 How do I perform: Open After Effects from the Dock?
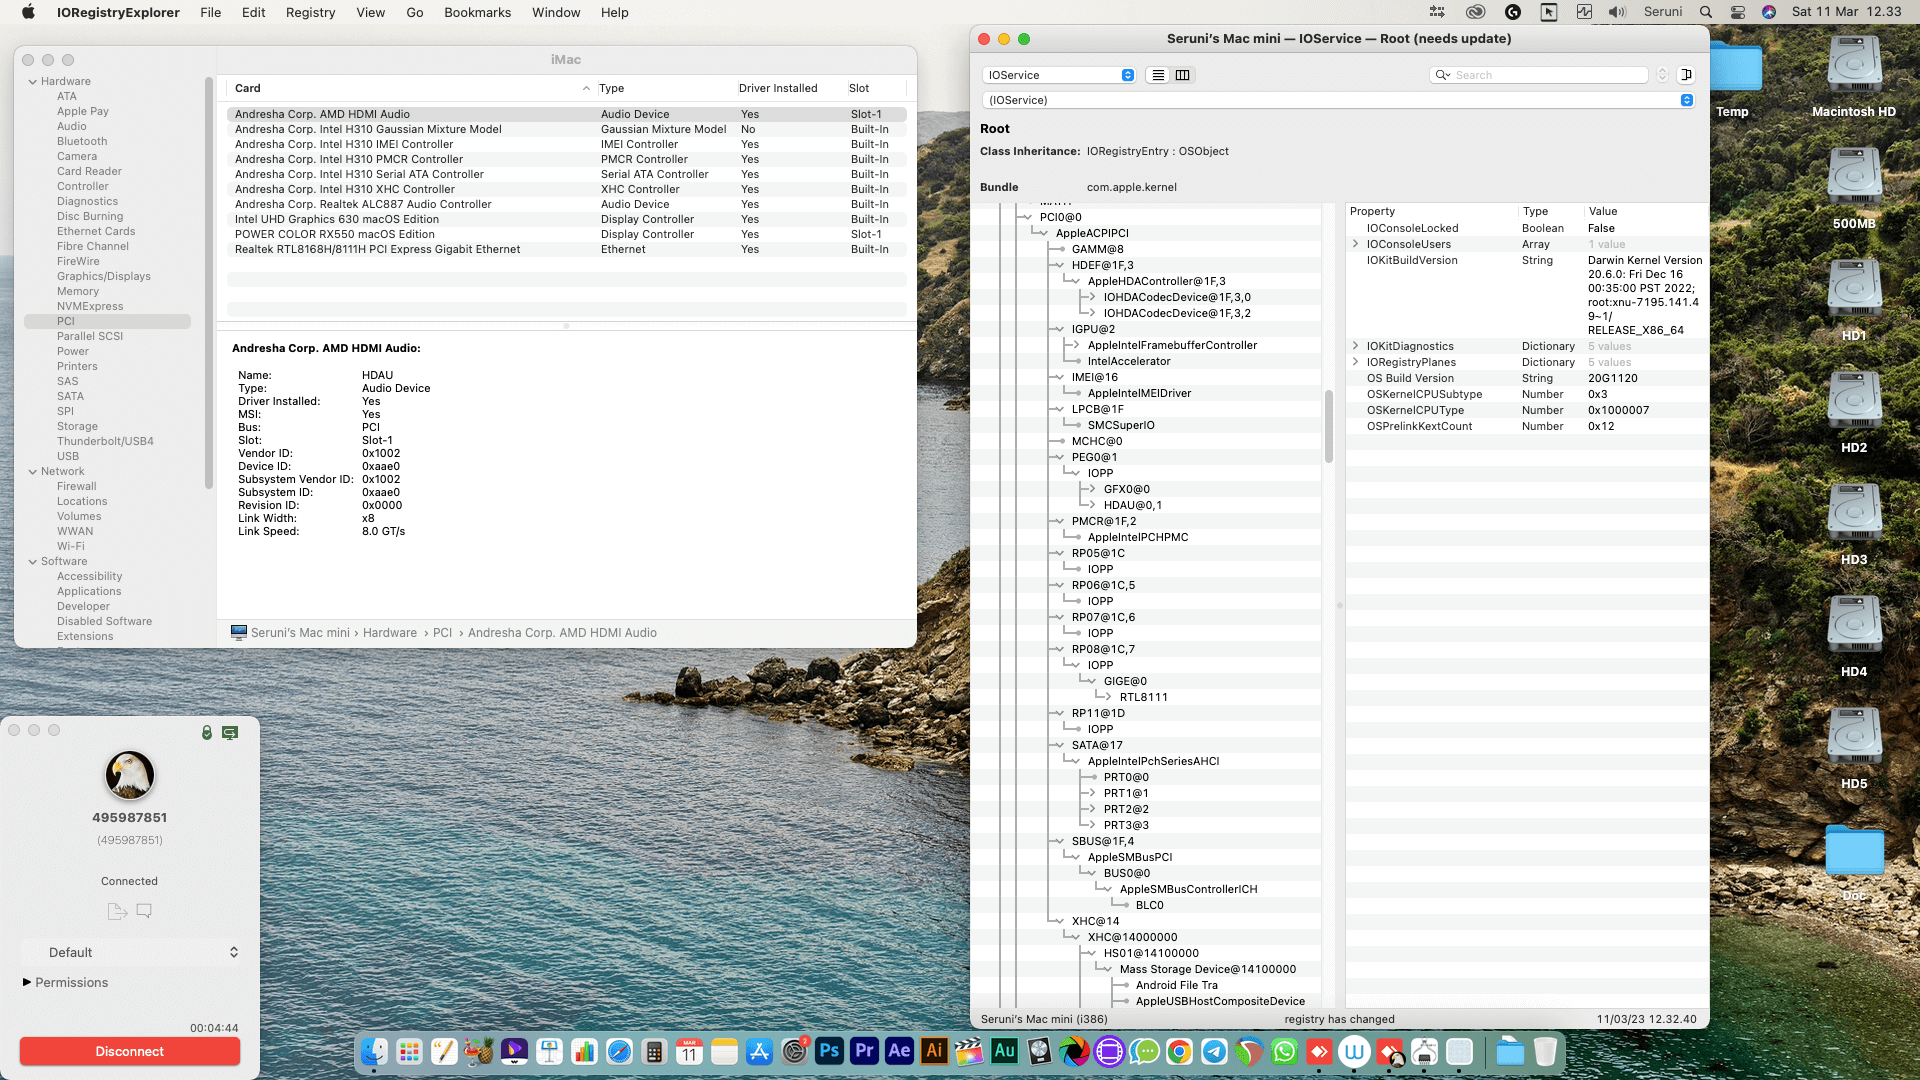(x=899, y=1051)
